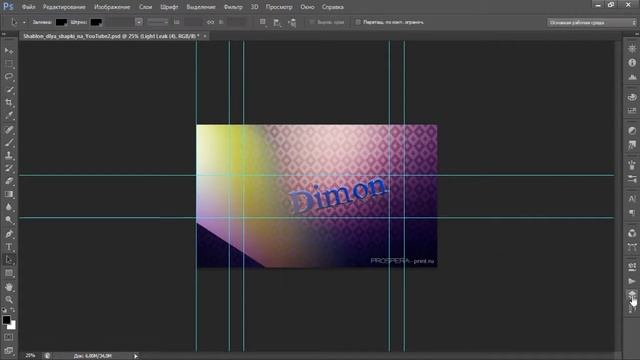Open path arrangement dropdown
Screen dimensions: 640x360
click(292, 22)
